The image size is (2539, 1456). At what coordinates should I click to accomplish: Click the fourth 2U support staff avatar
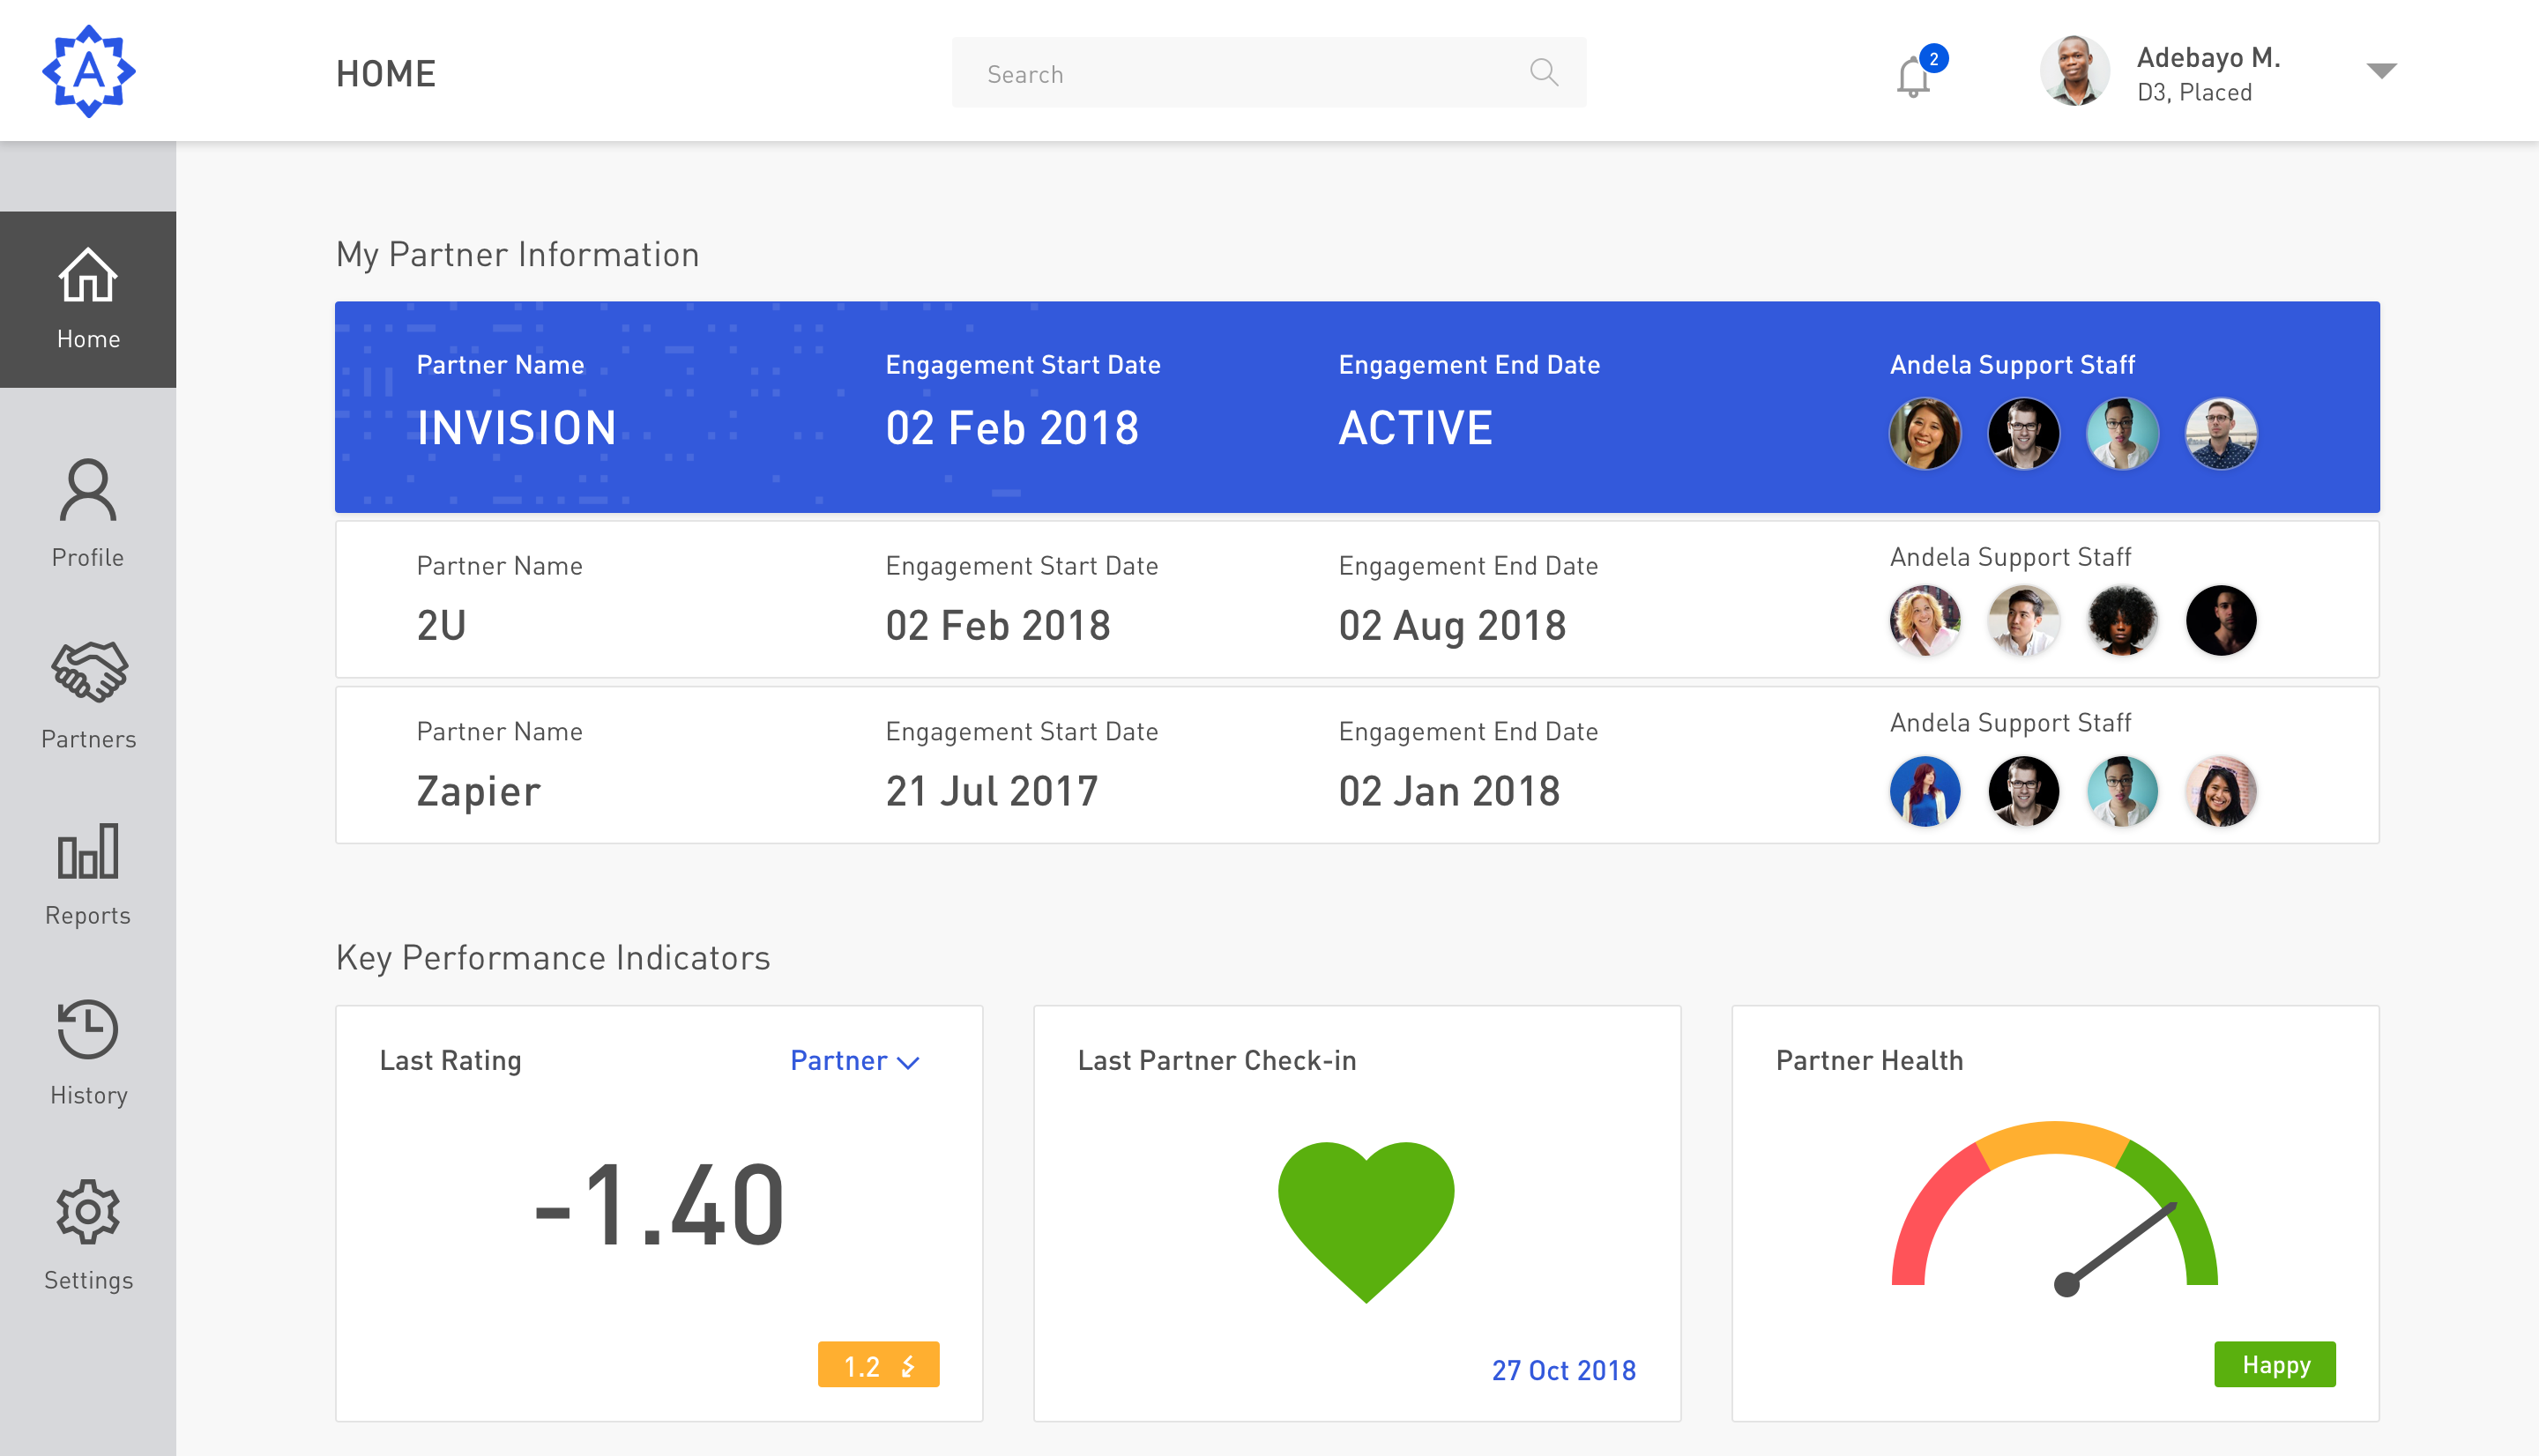pos(2221,620)
